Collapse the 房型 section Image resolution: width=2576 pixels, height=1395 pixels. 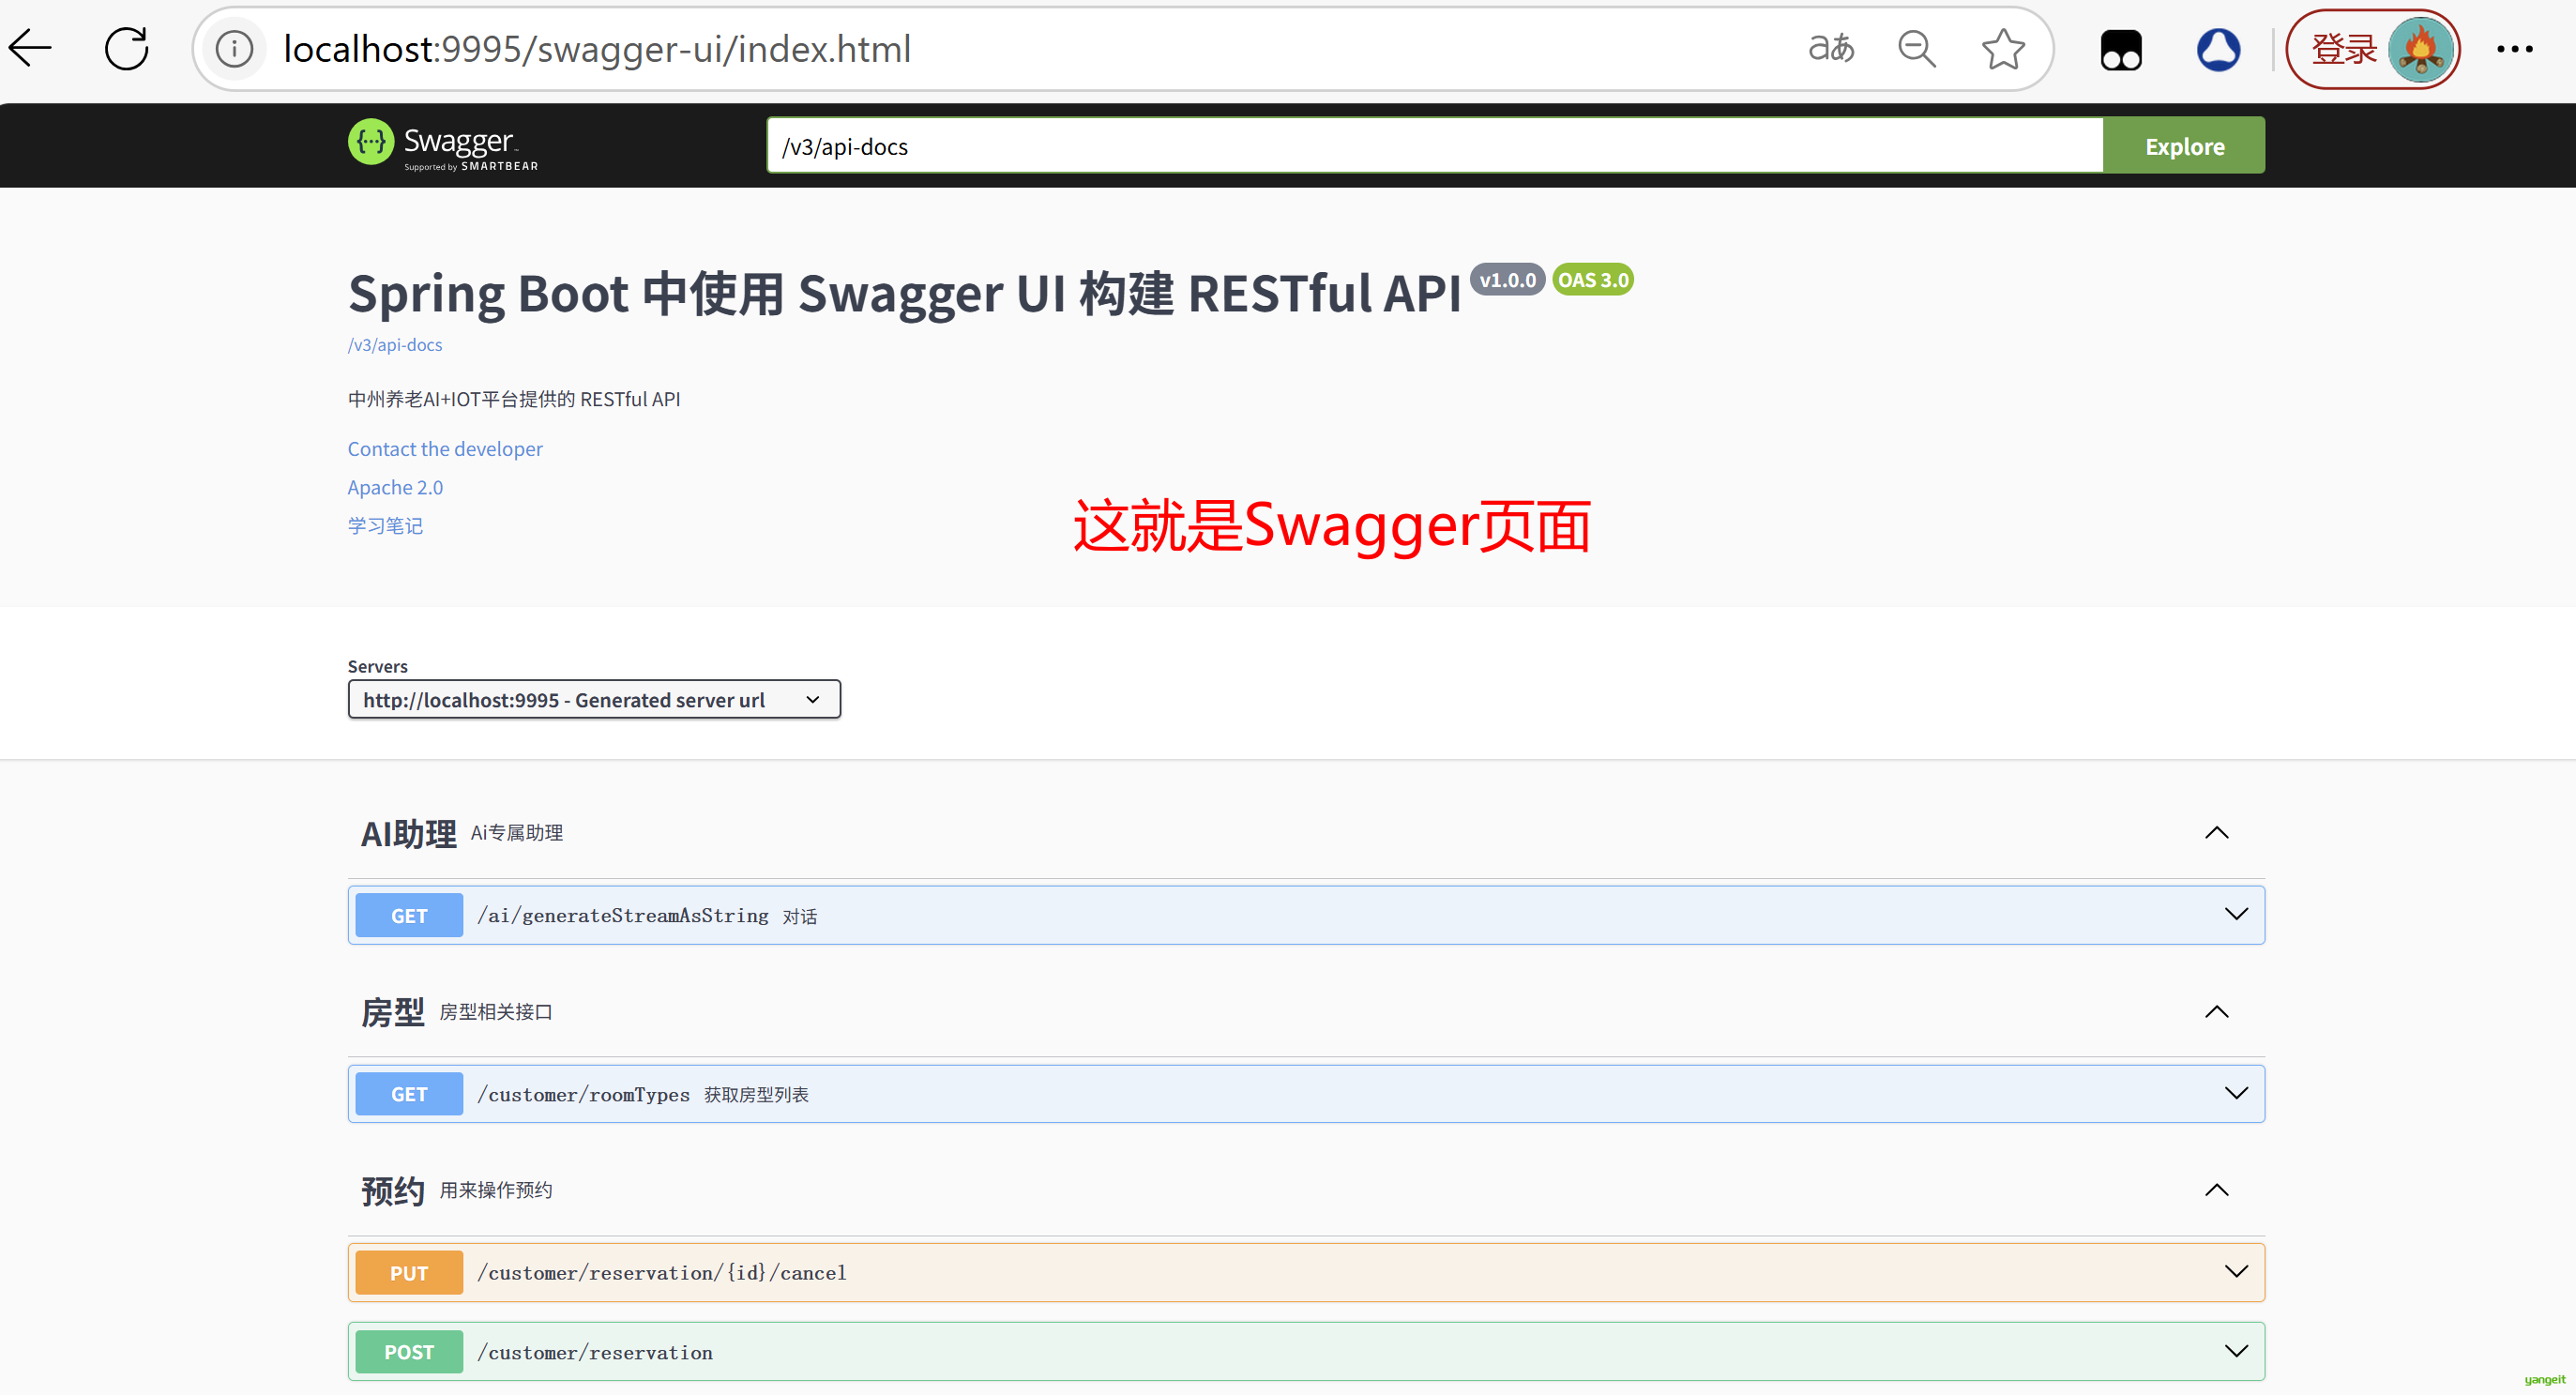point(2216,1012)
